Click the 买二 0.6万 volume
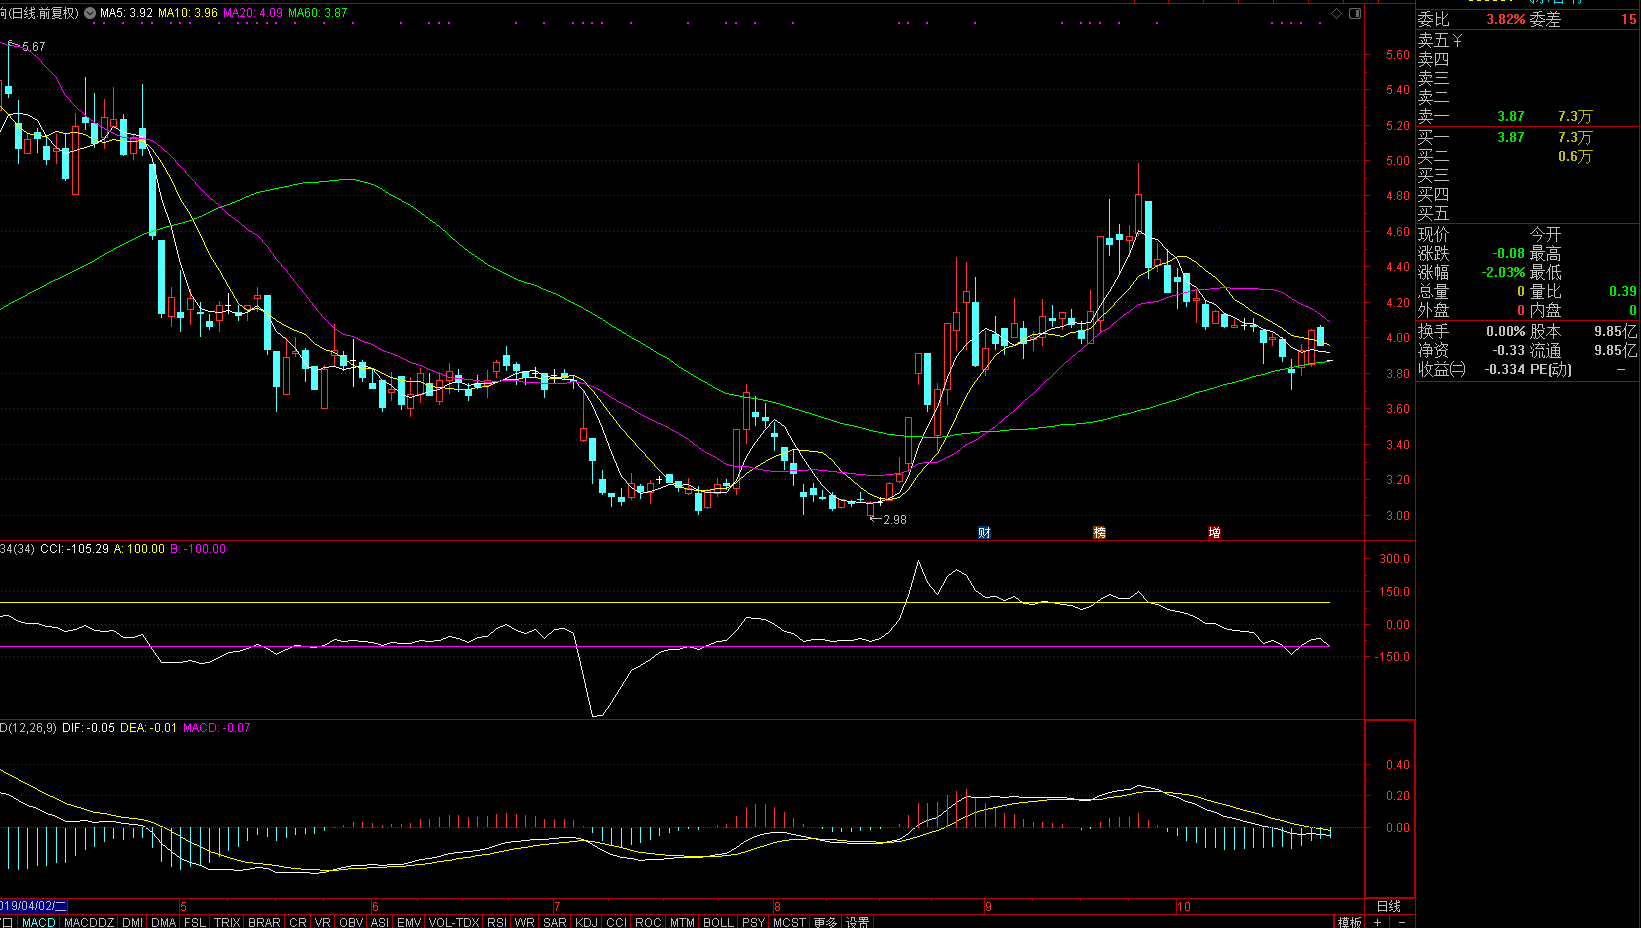The width and height of the screenshot is (1641, 928). pyautogui.click(x=1575, y=157)
